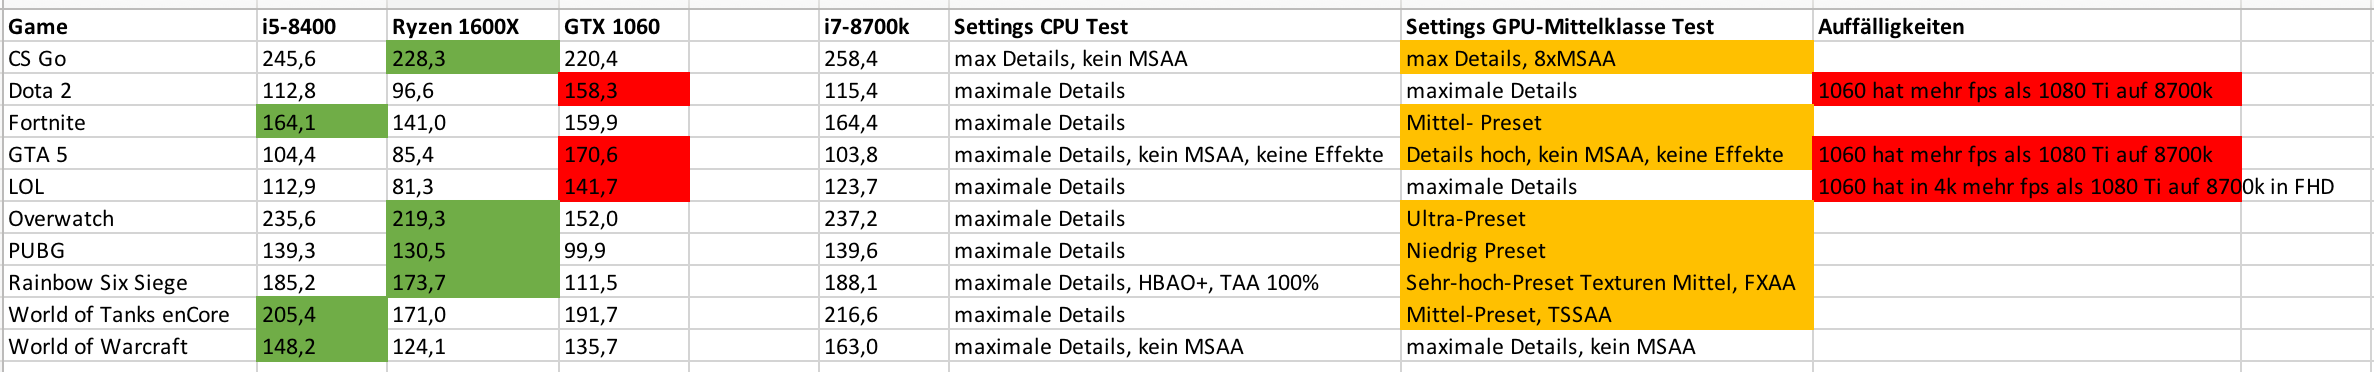Click the orange Ultra-Preset cell
The width and height of the screenshot is (2374, 372).
pos(1607,218)
